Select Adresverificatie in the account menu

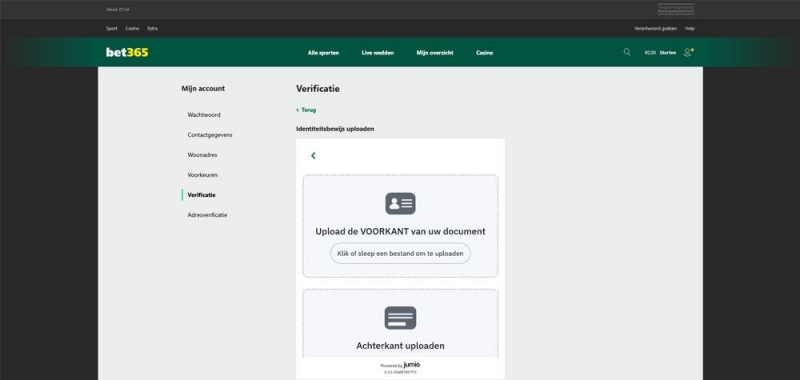click(x=207, y=215)
